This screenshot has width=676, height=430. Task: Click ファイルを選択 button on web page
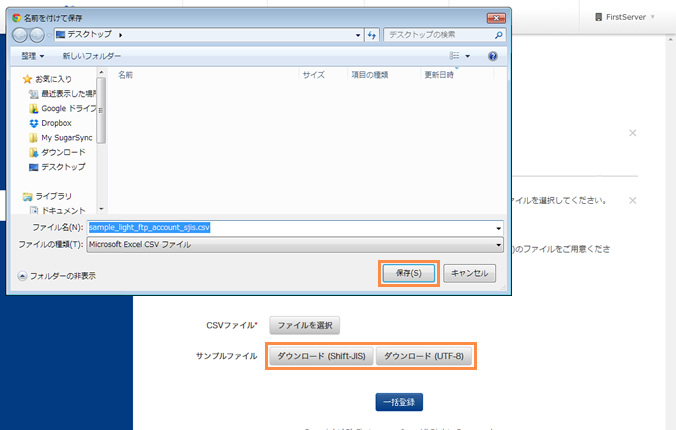coord(305,325)
